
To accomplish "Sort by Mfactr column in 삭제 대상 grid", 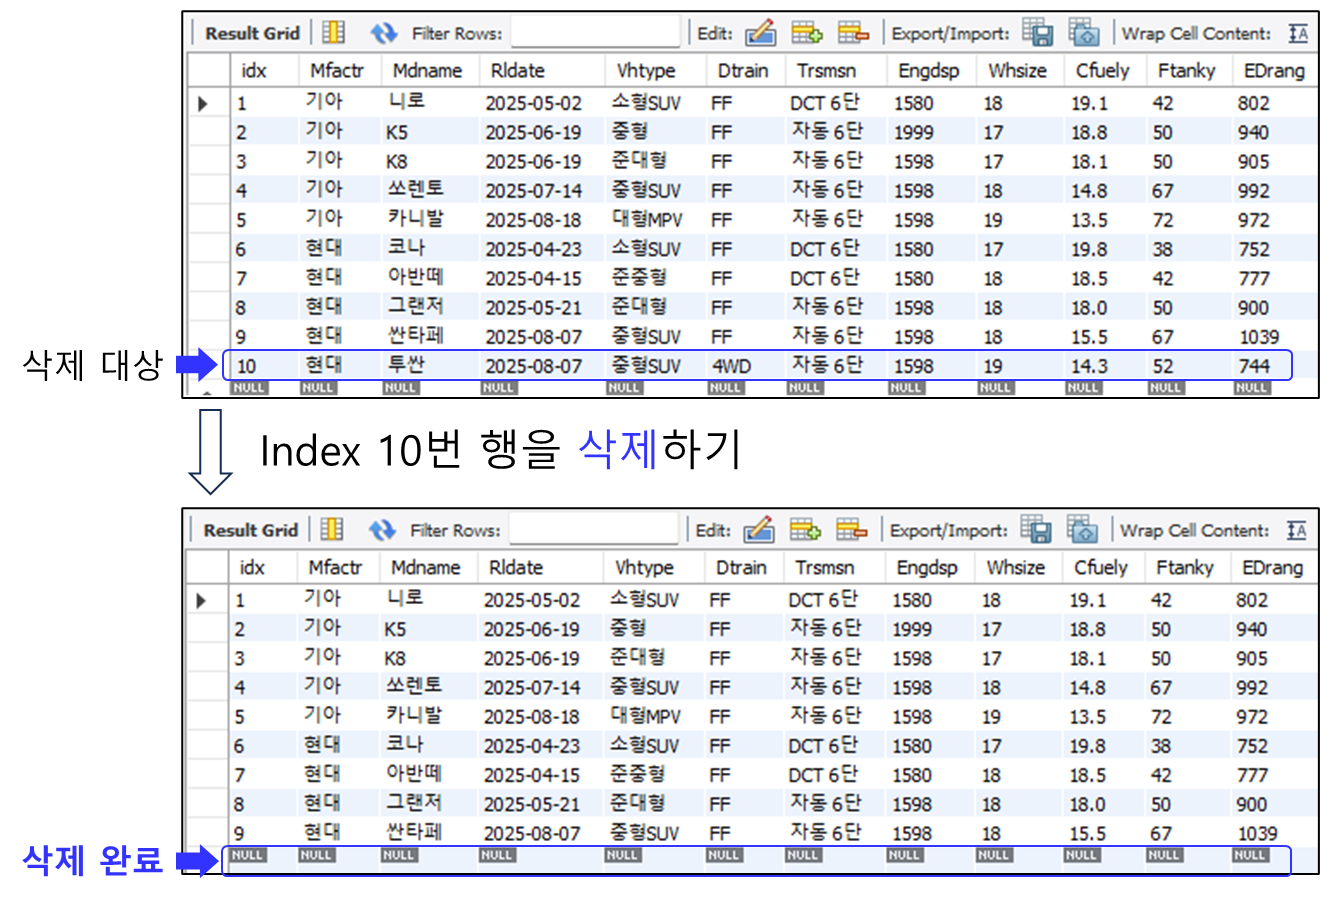I will click(339, 71).
